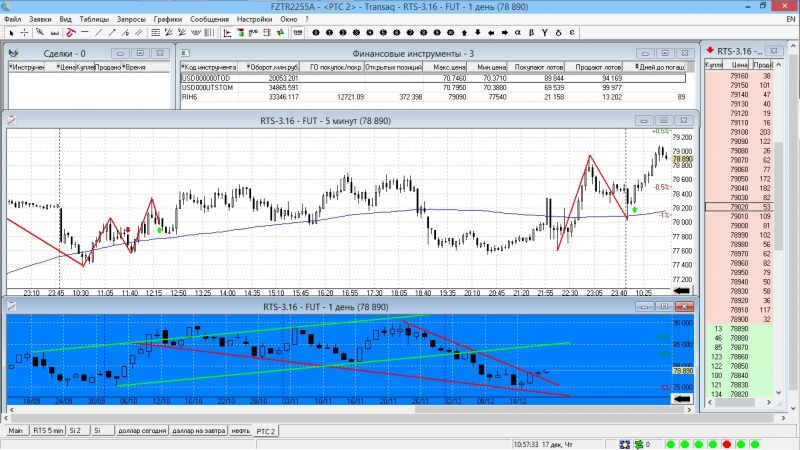Click the down arrow marker icon
Screen dimensions: 800x450
click(x=478, y=33)
